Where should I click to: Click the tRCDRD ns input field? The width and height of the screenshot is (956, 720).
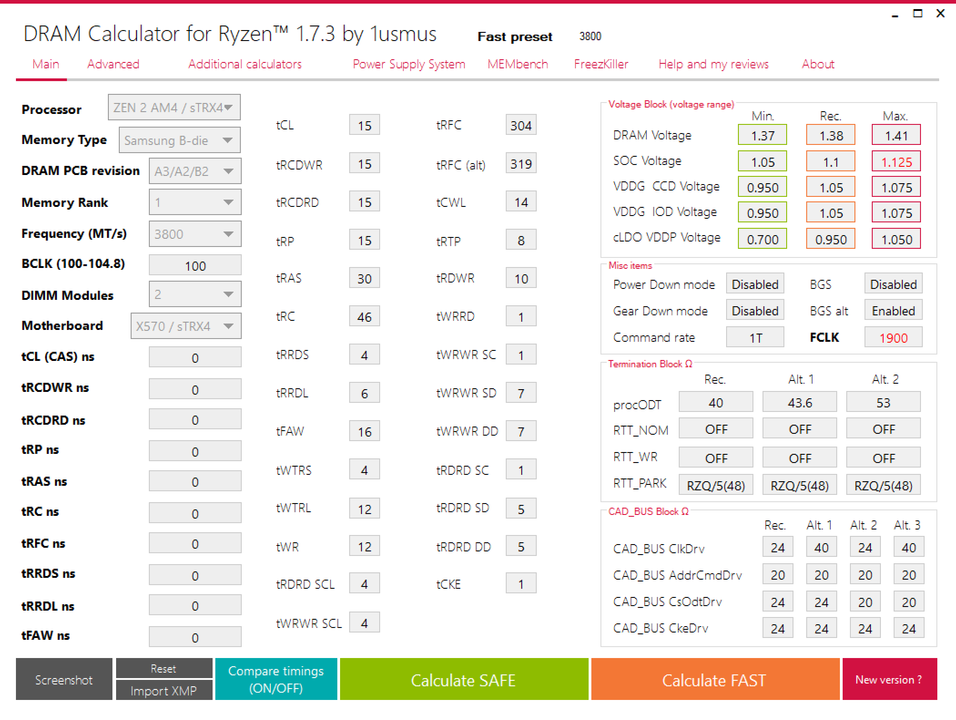click(x=195, y=420)
